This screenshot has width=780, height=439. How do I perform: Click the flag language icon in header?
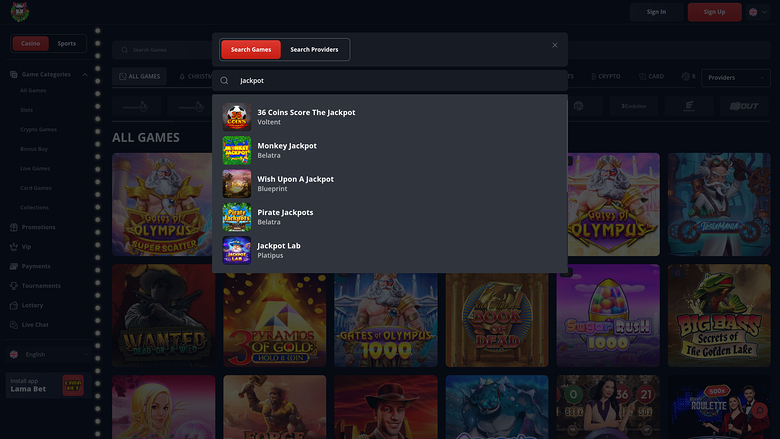[x=753, y=12]
